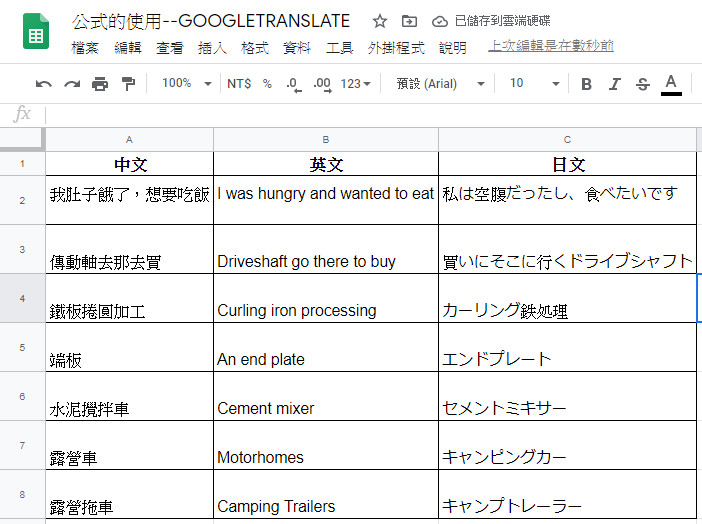Select cell Driveshaft go there to buy

pos(326,249)
